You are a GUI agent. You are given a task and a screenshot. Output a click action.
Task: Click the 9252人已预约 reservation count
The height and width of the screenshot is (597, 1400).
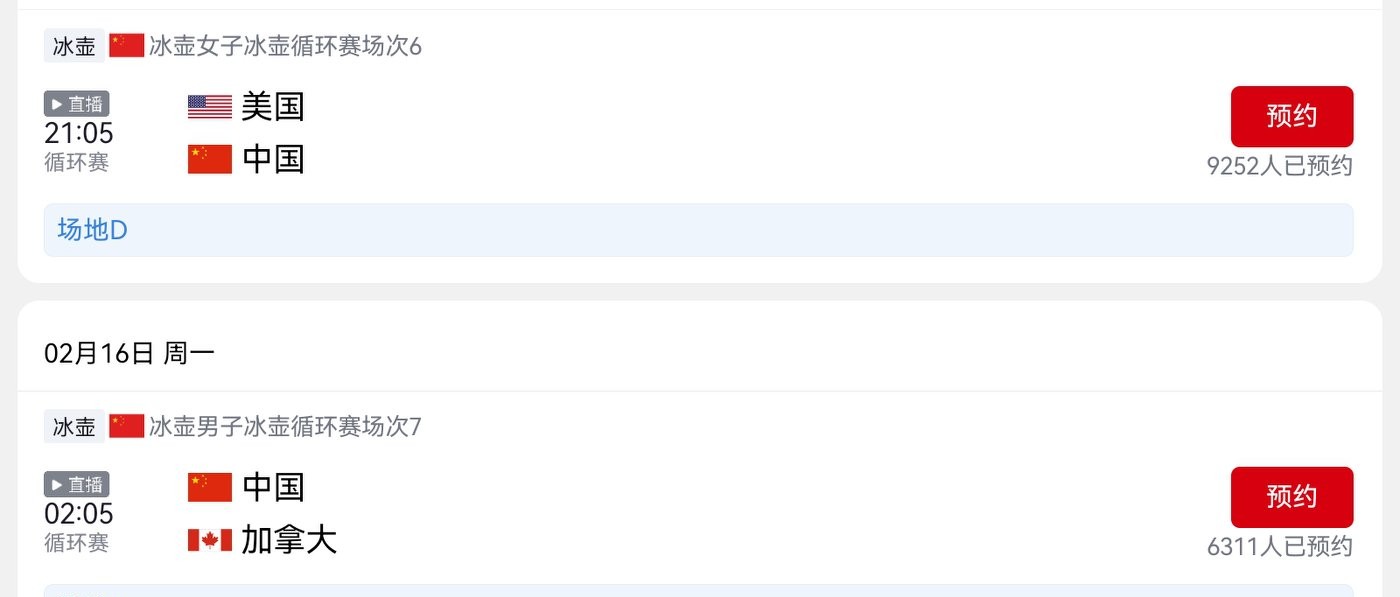[x=1279, y=166]
